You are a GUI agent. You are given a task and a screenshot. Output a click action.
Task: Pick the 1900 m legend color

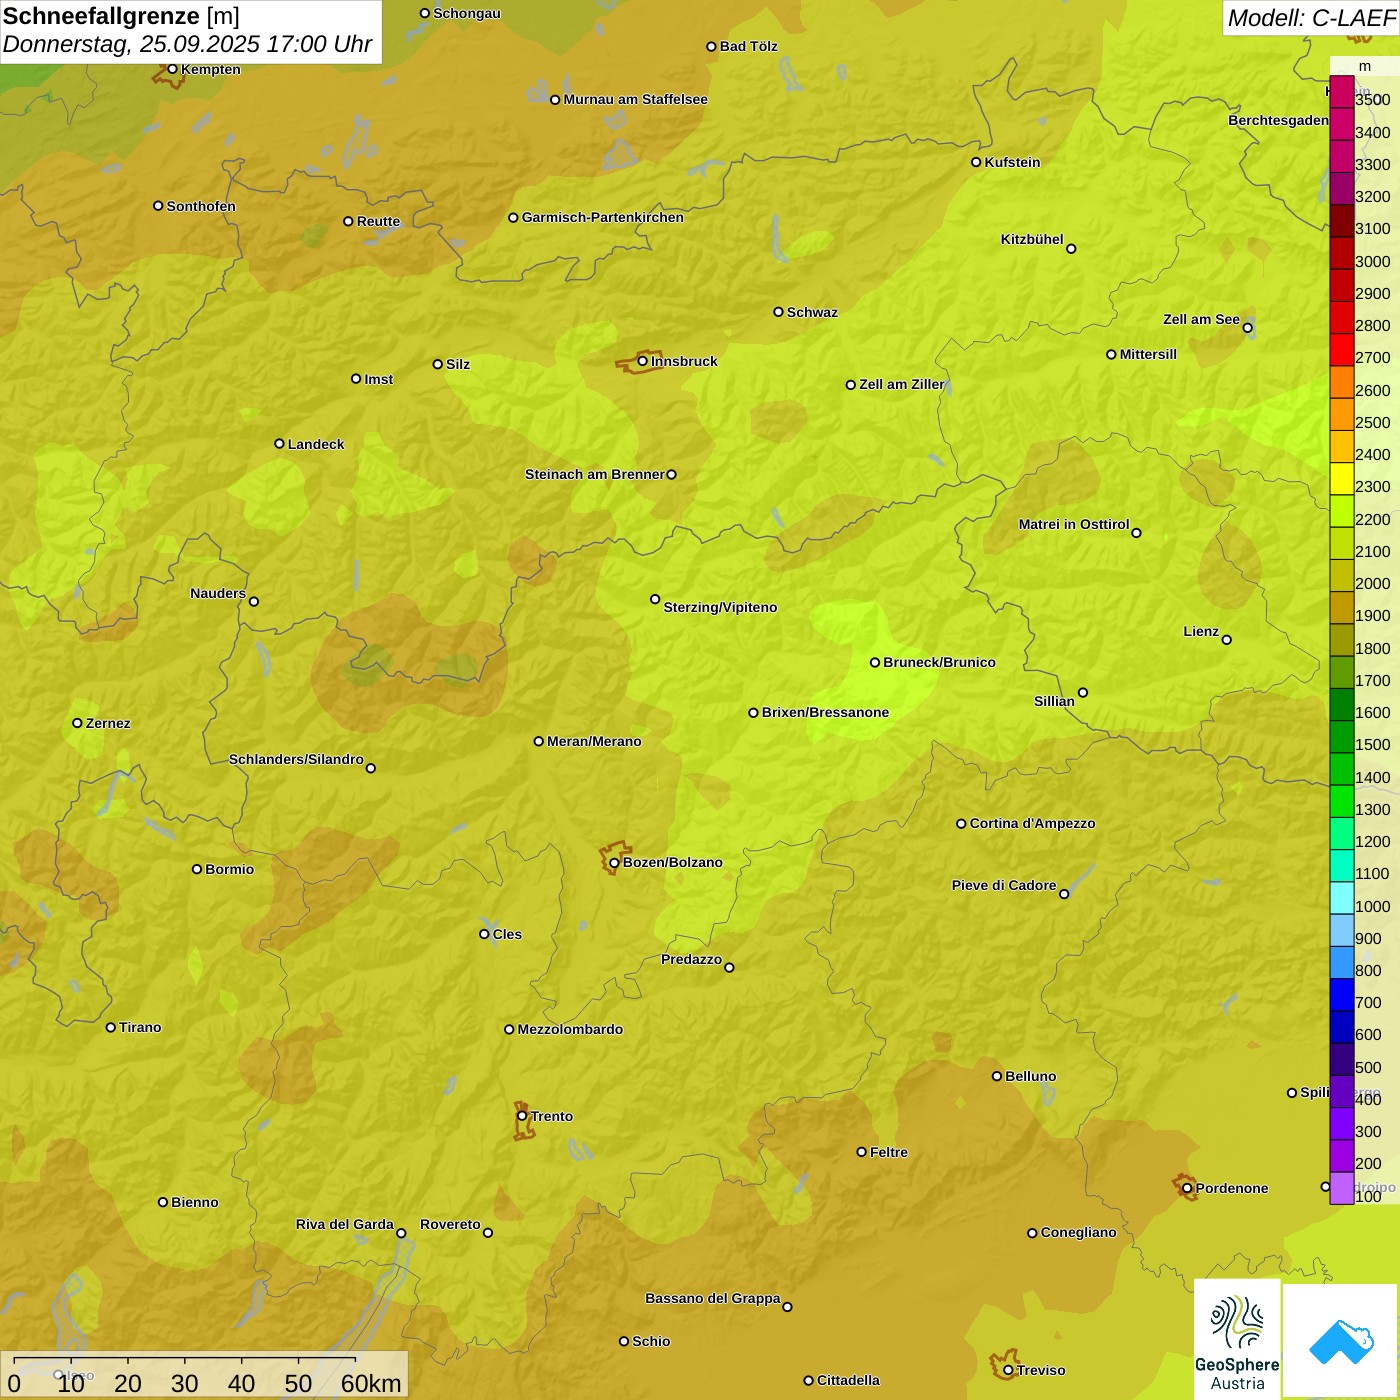1342,608
